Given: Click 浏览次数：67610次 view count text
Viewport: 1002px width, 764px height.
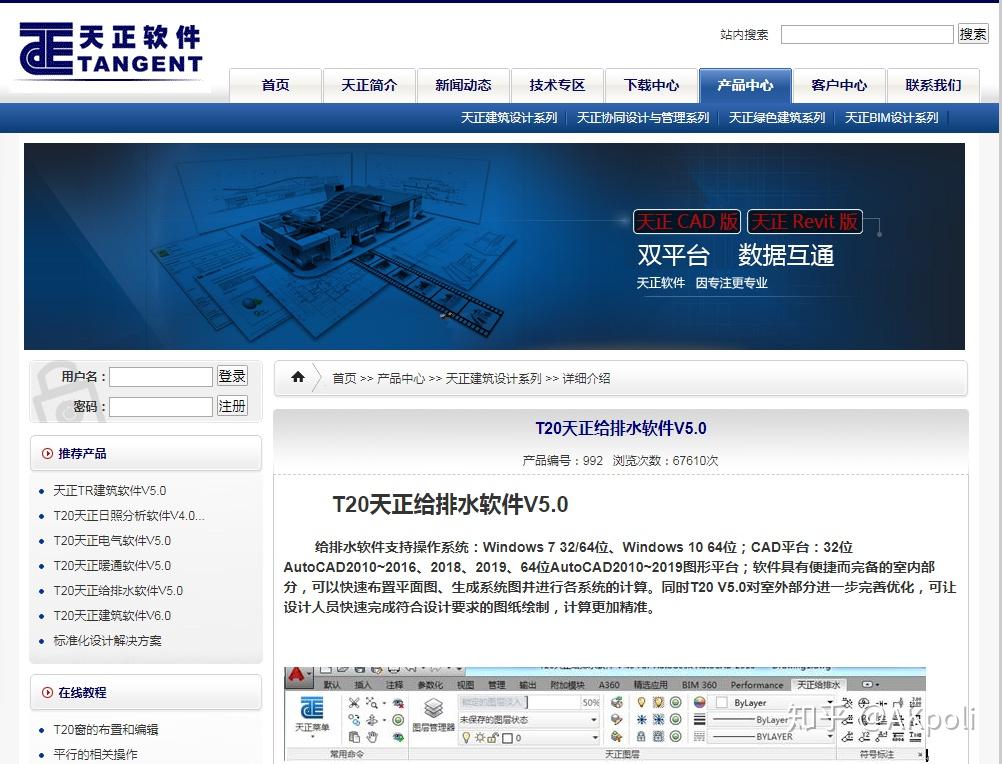Looking at the screenshot, I should tap(665, 461).
